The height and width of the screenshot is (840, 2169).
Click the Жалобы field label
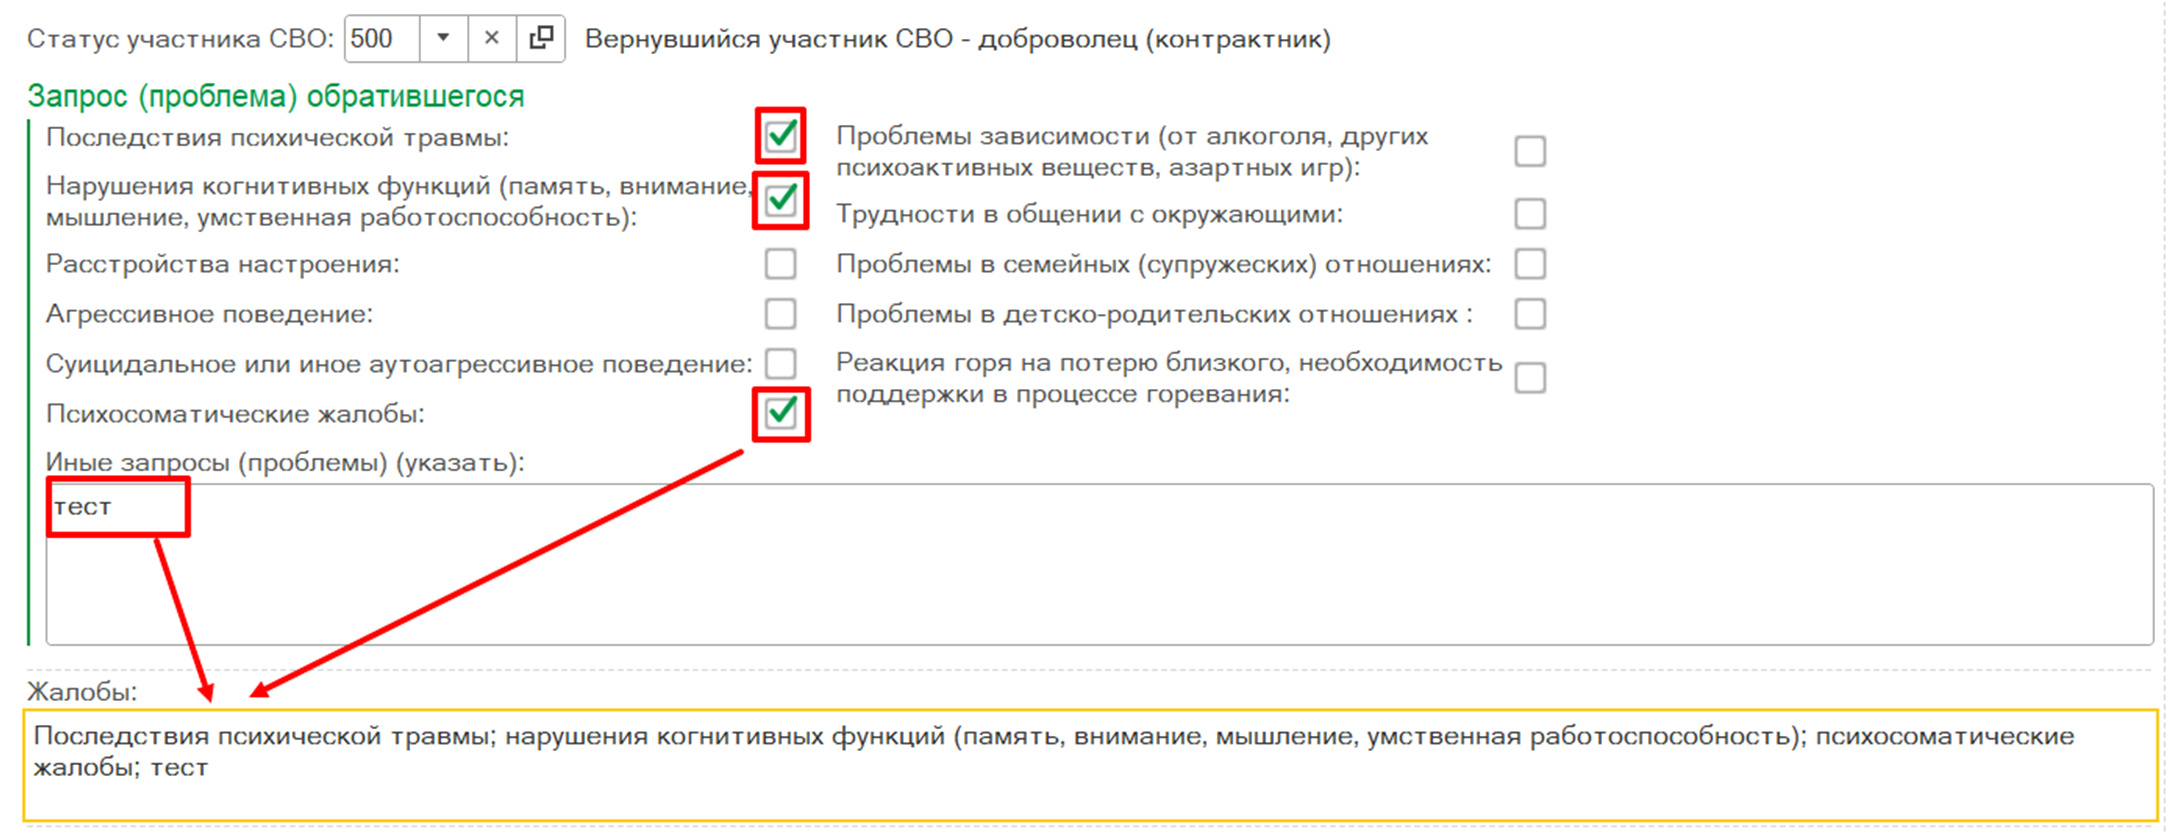click(82, 692)
